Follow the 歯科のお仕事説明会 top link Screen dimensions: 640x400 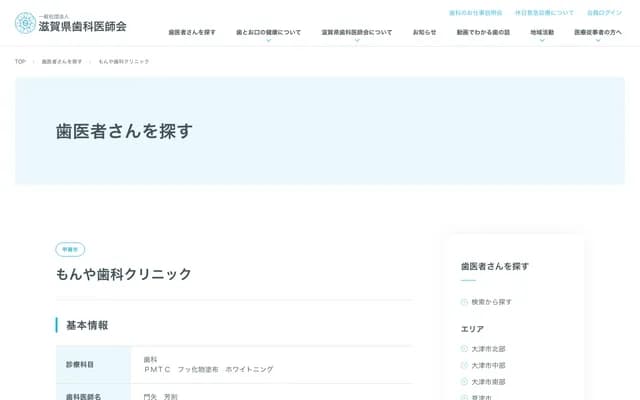coord(476,13)
